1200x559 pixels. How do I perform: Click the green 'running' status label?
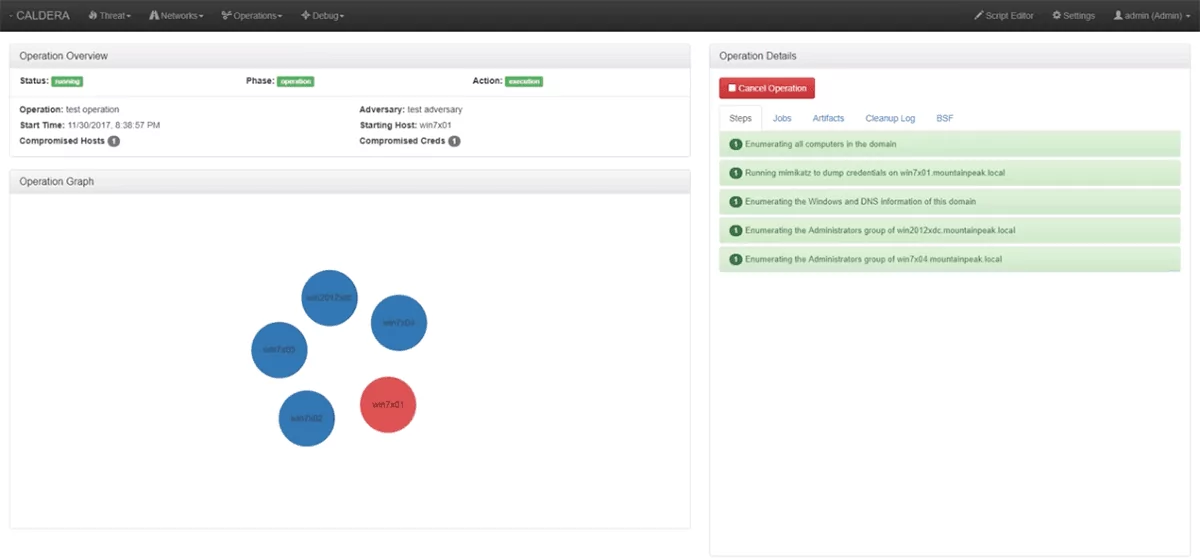pos(68,81)
